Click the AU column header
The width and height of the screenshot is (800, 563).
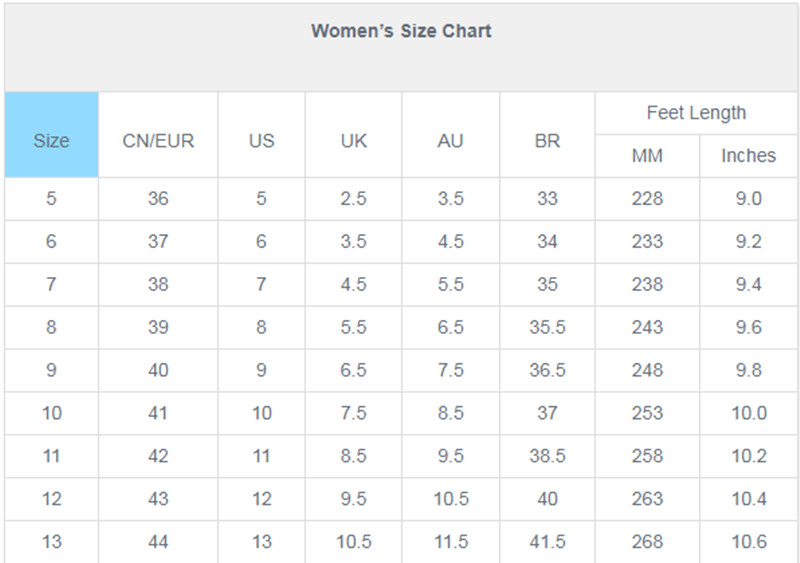pos(451,135)
